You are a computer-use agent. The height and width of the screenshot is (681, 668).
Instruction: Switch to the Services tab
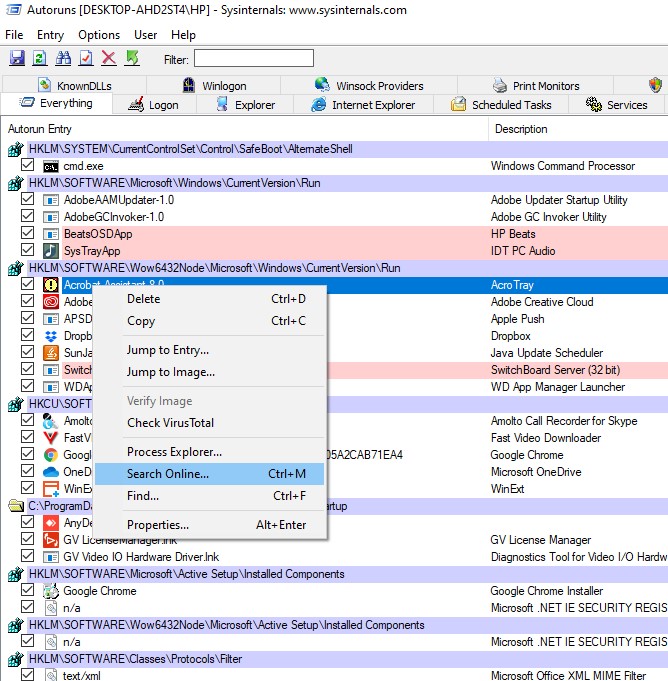pos(617,105)
